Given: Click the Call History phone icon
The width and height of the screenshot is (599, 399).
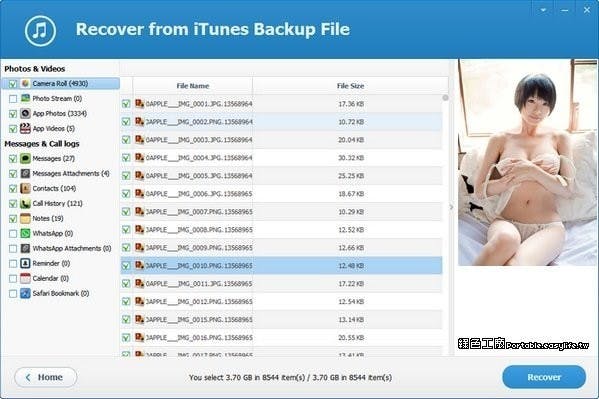Looking at the screenshot, I should [x=25, y=203].
